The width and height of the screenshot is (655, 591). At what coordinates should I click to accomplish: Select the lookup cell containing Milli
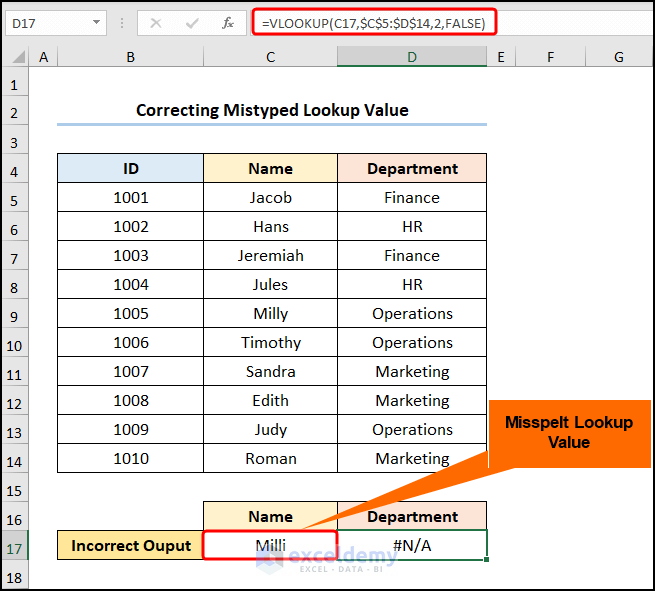click(270, 545)
